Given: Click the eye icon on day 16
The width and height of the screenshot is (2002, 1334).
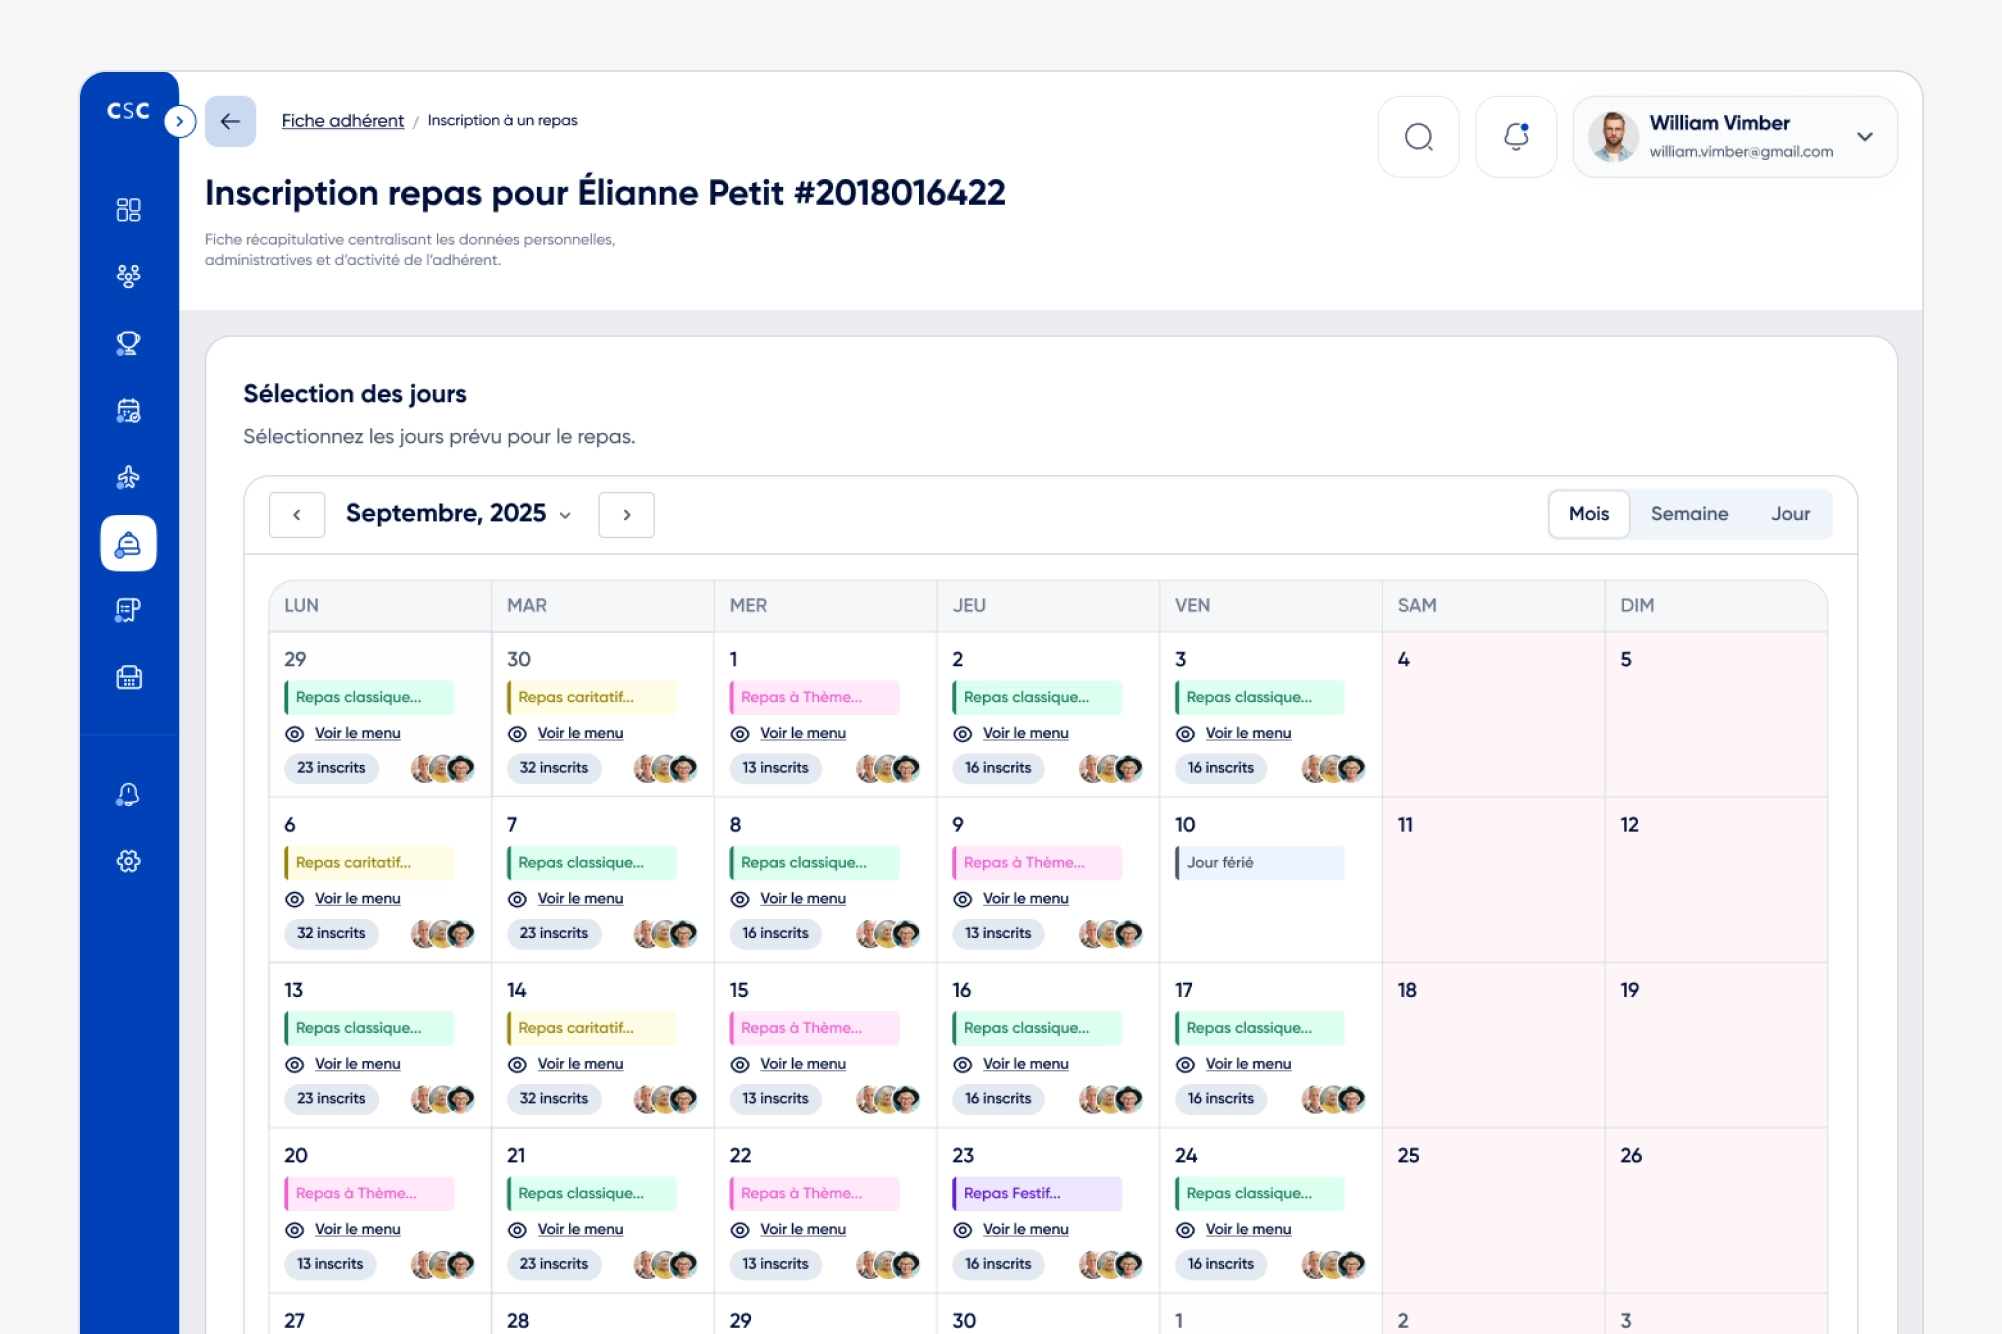Looking at the screenshot, I should [963, 1064].
